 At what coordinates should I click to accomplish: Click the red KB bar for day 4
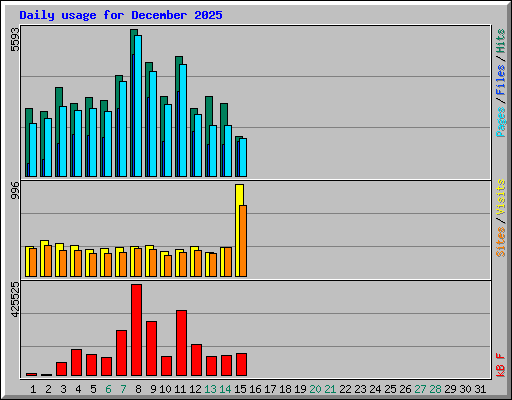pos(76,363)
